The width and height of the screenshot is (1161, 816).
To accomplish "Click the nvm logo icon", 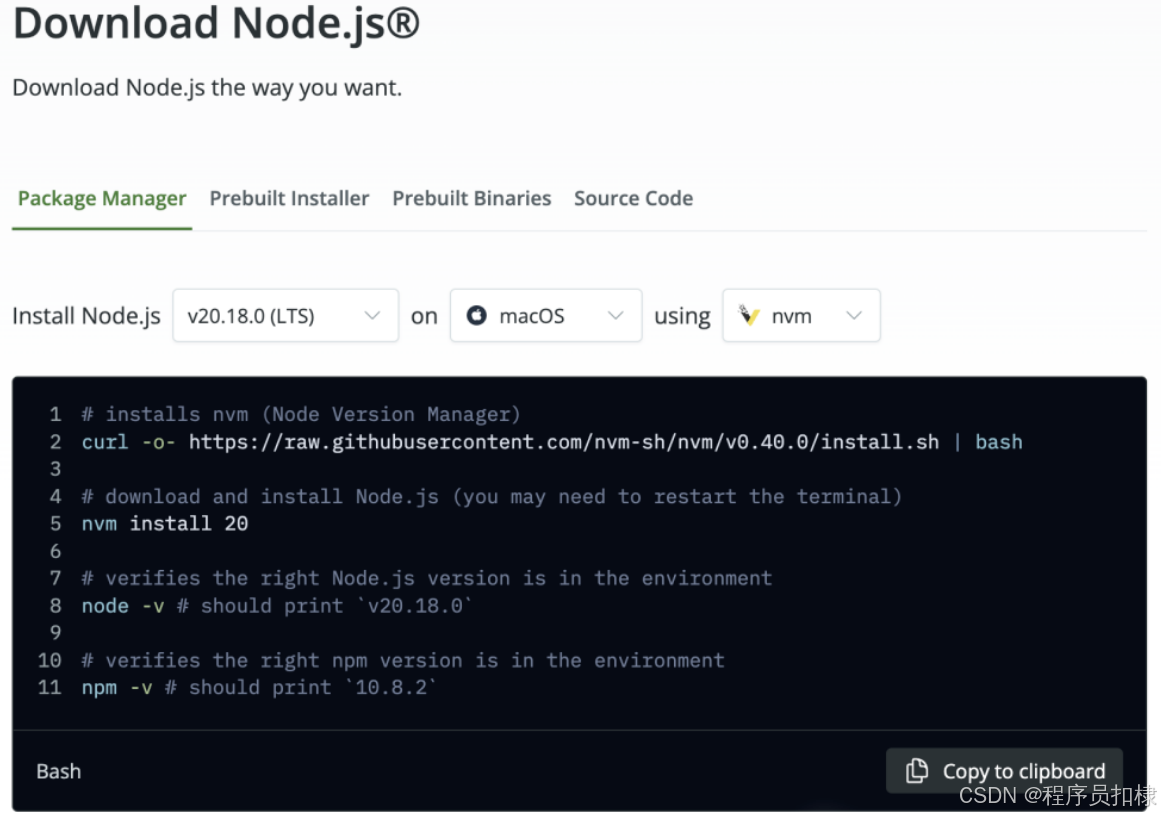I will pos(749,315).
